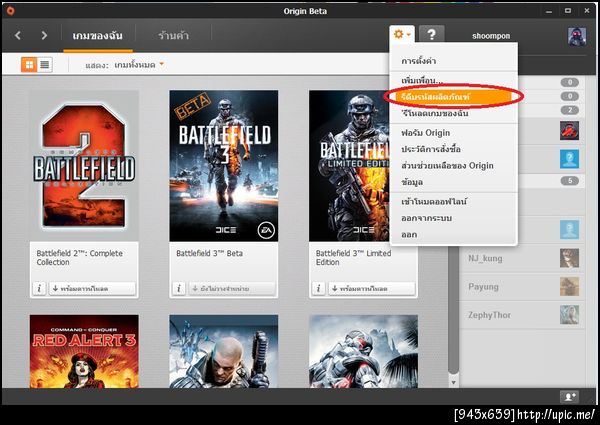600x425 pixels.
Task: Open the เกมของฉัน tab
Action: coord(98,36)
